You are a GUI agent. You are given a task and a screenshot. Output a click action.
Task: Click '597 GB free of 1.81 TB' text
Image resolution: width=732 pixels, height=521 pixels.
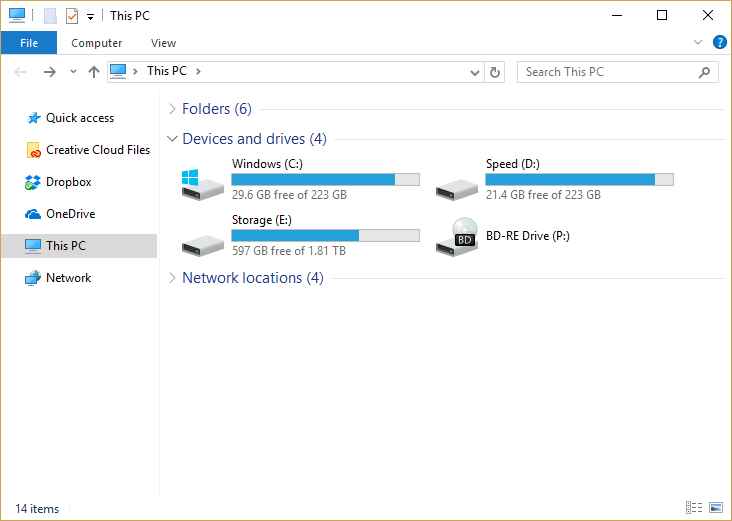[289, 251]
